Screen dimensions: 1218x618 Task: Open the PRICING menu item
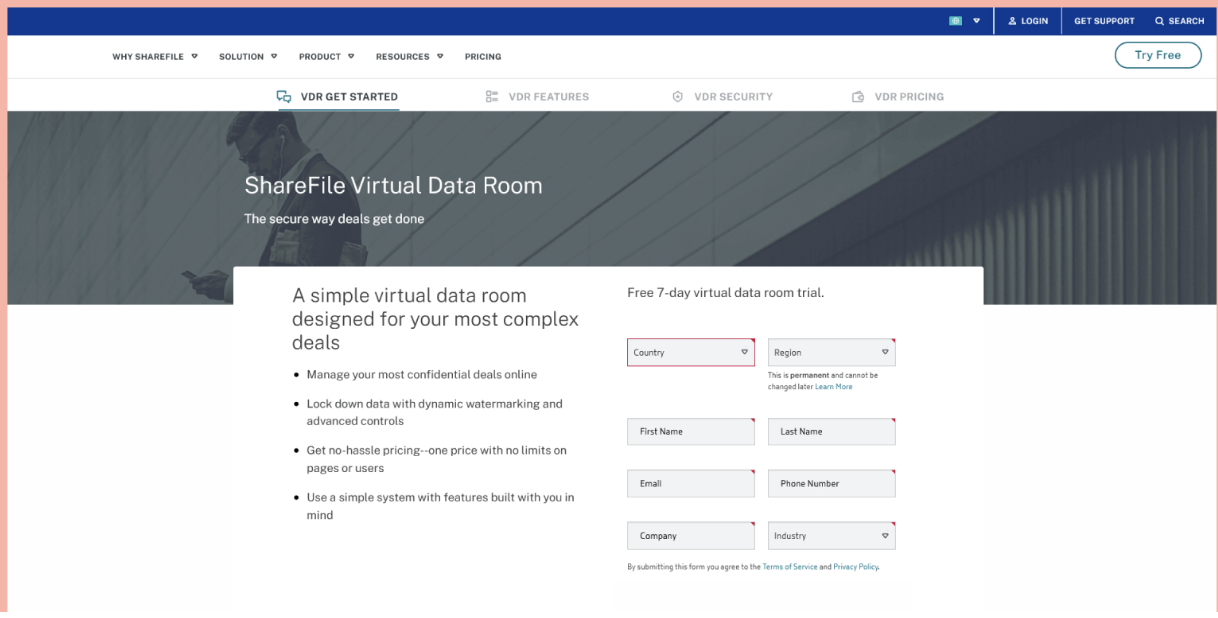[483, 57]
